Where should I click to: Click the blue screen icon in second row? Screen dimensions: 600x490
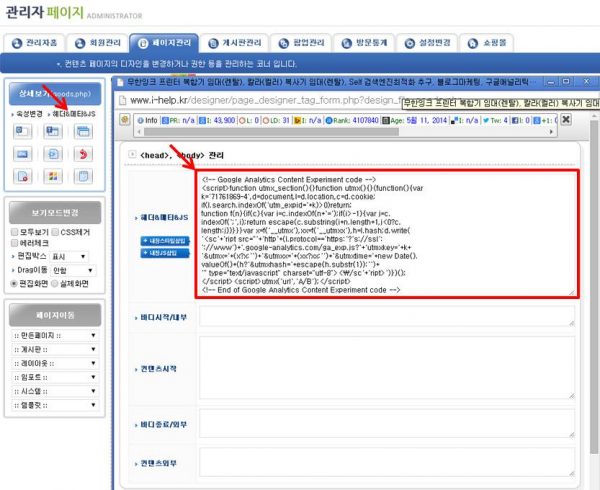(x=22, y=154)
